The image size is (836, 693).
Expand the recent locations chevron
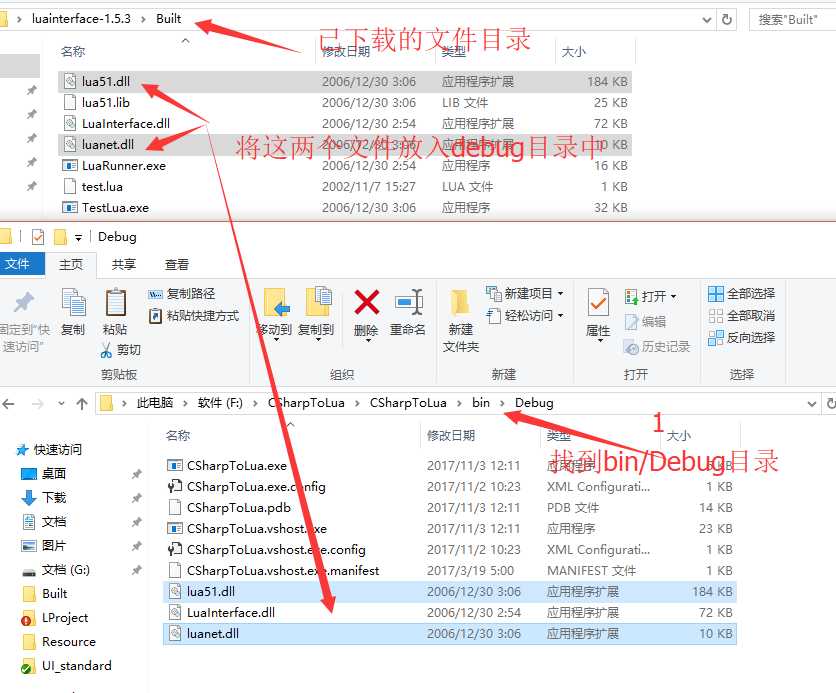coord(62,404)
